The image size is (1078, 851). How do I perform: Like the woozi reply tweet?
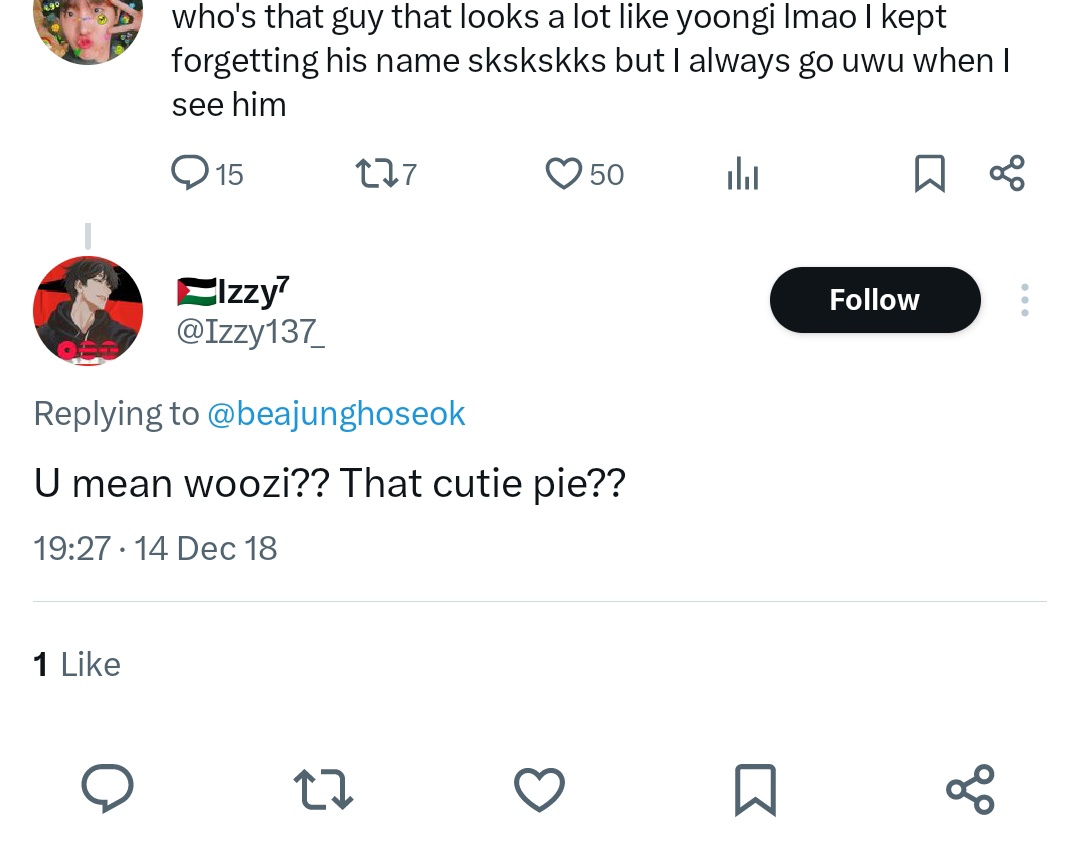pos(540,789)
